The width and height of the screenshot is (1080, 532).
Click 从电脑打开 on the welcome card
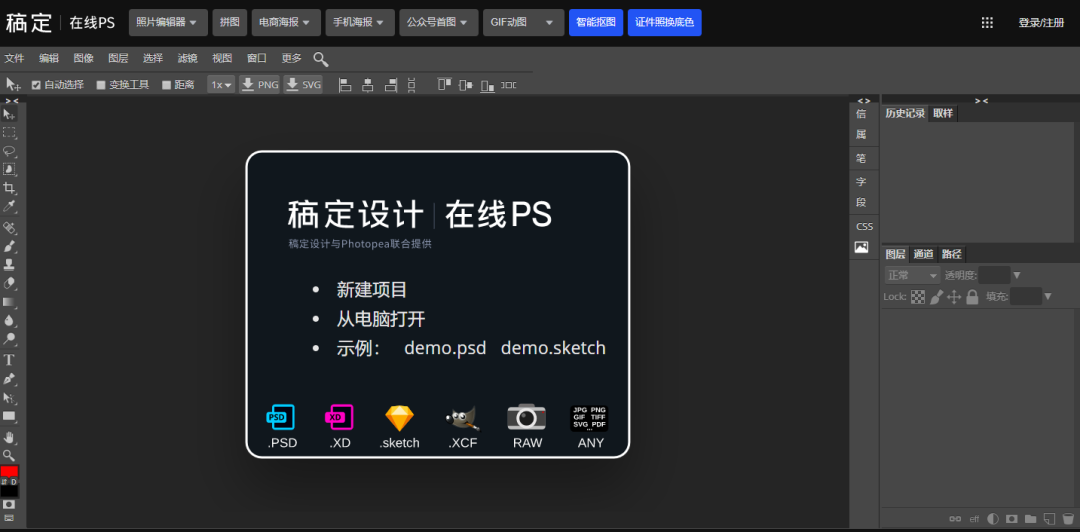point(380,319)
